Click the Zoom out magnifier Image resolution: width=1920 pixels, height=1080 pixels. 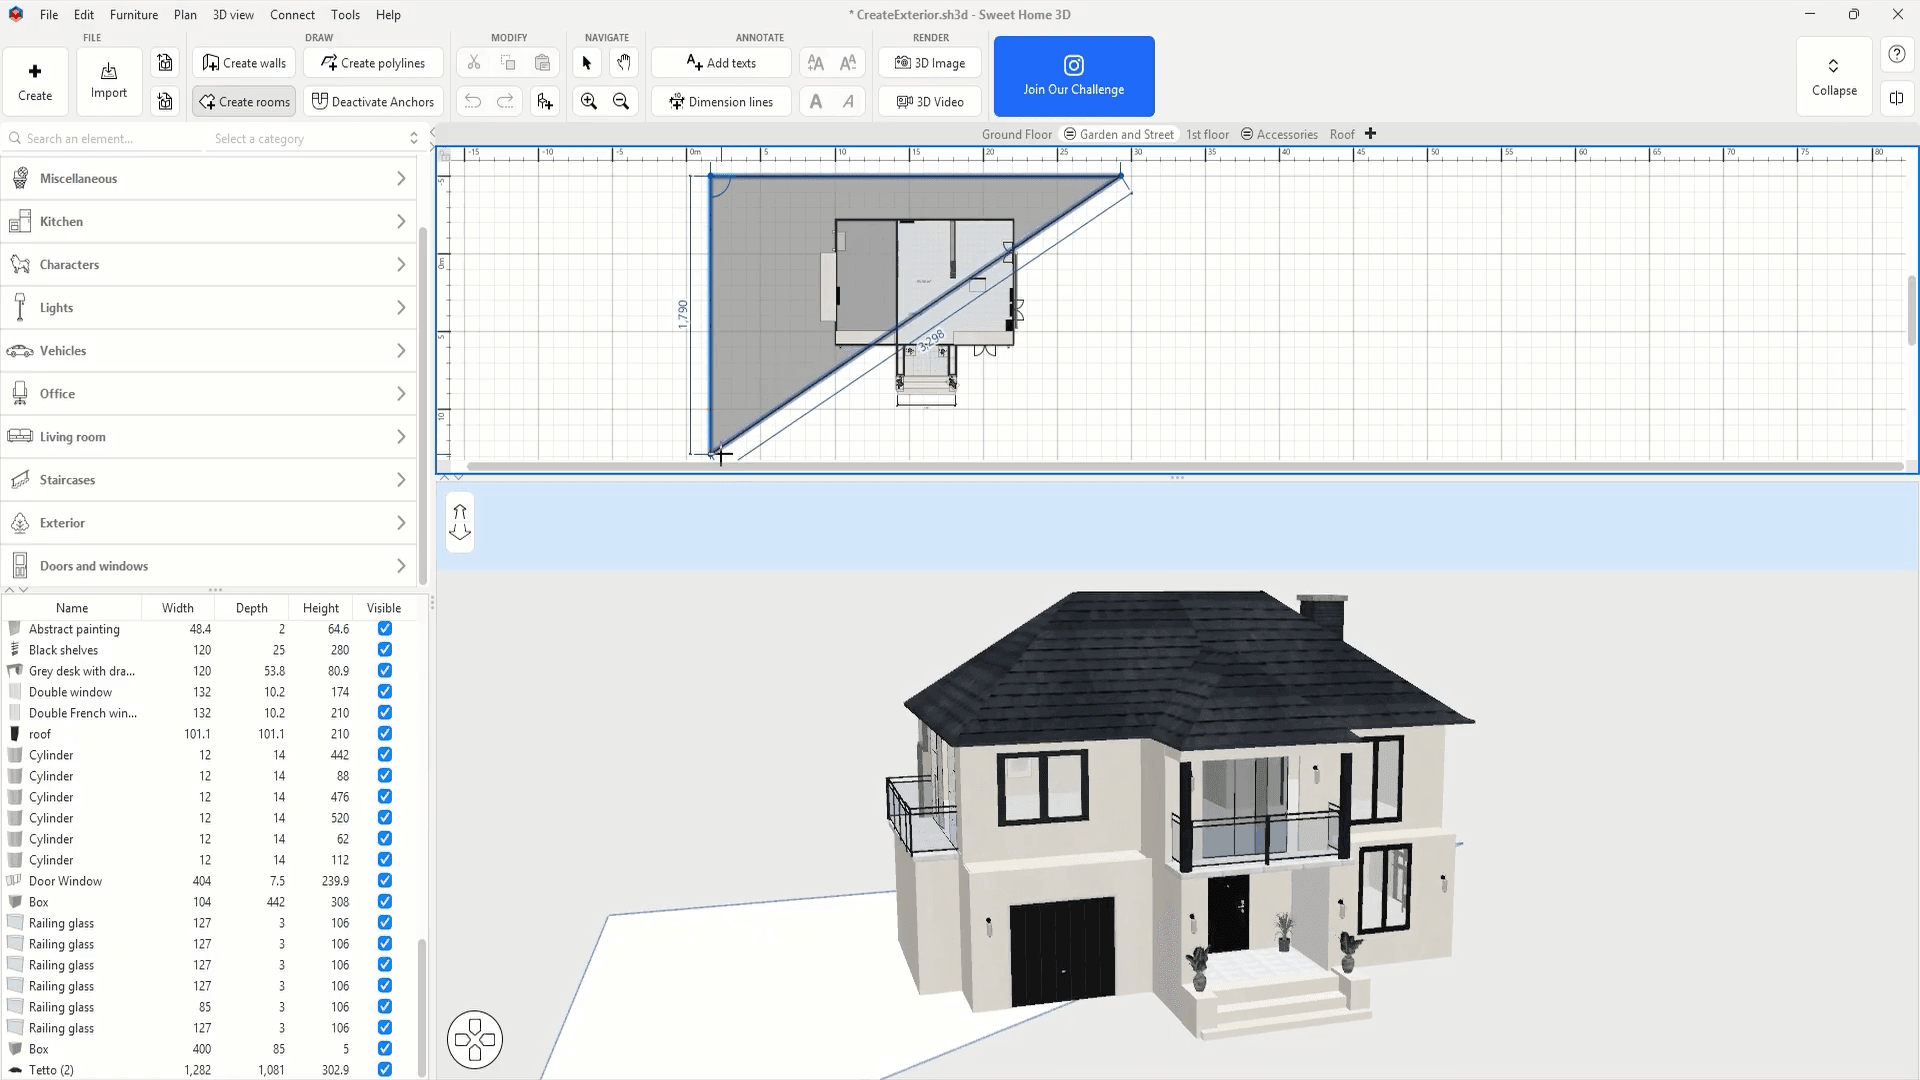(x=621, y=101)
